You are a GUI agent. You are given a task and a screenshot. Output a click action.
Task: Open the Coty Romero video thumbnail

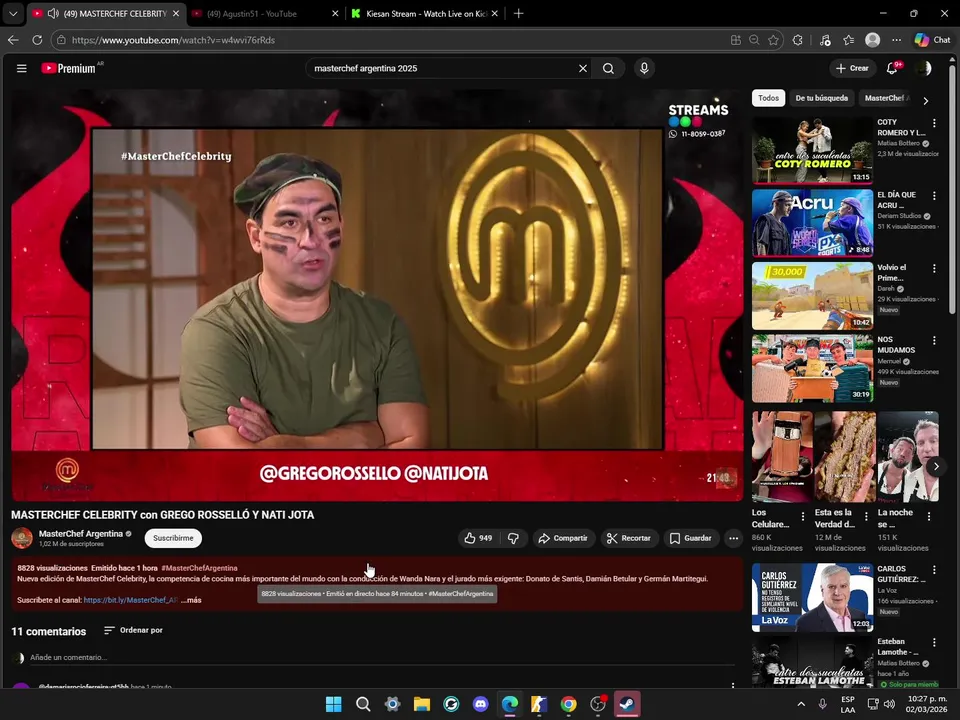(812, 150)
